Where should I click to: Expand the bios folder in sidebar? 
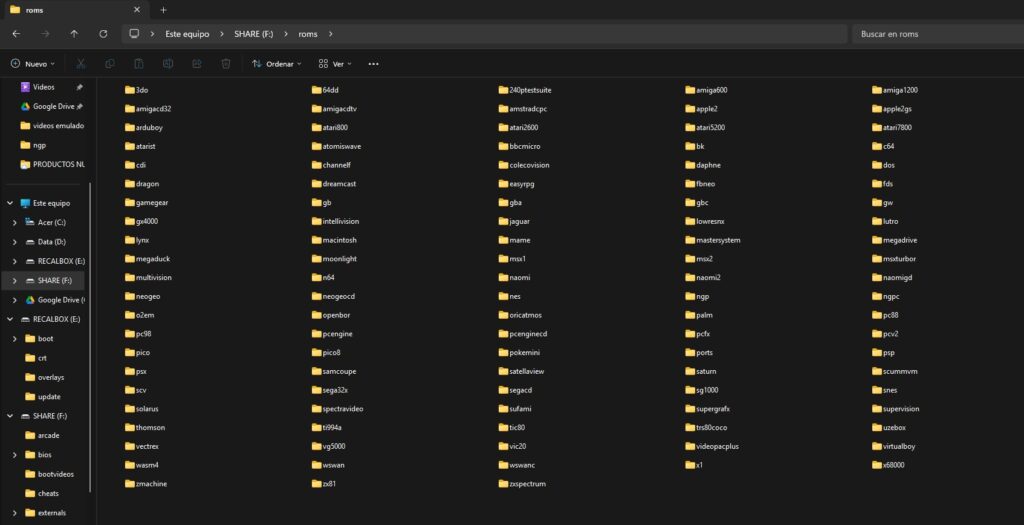point(14,454)
